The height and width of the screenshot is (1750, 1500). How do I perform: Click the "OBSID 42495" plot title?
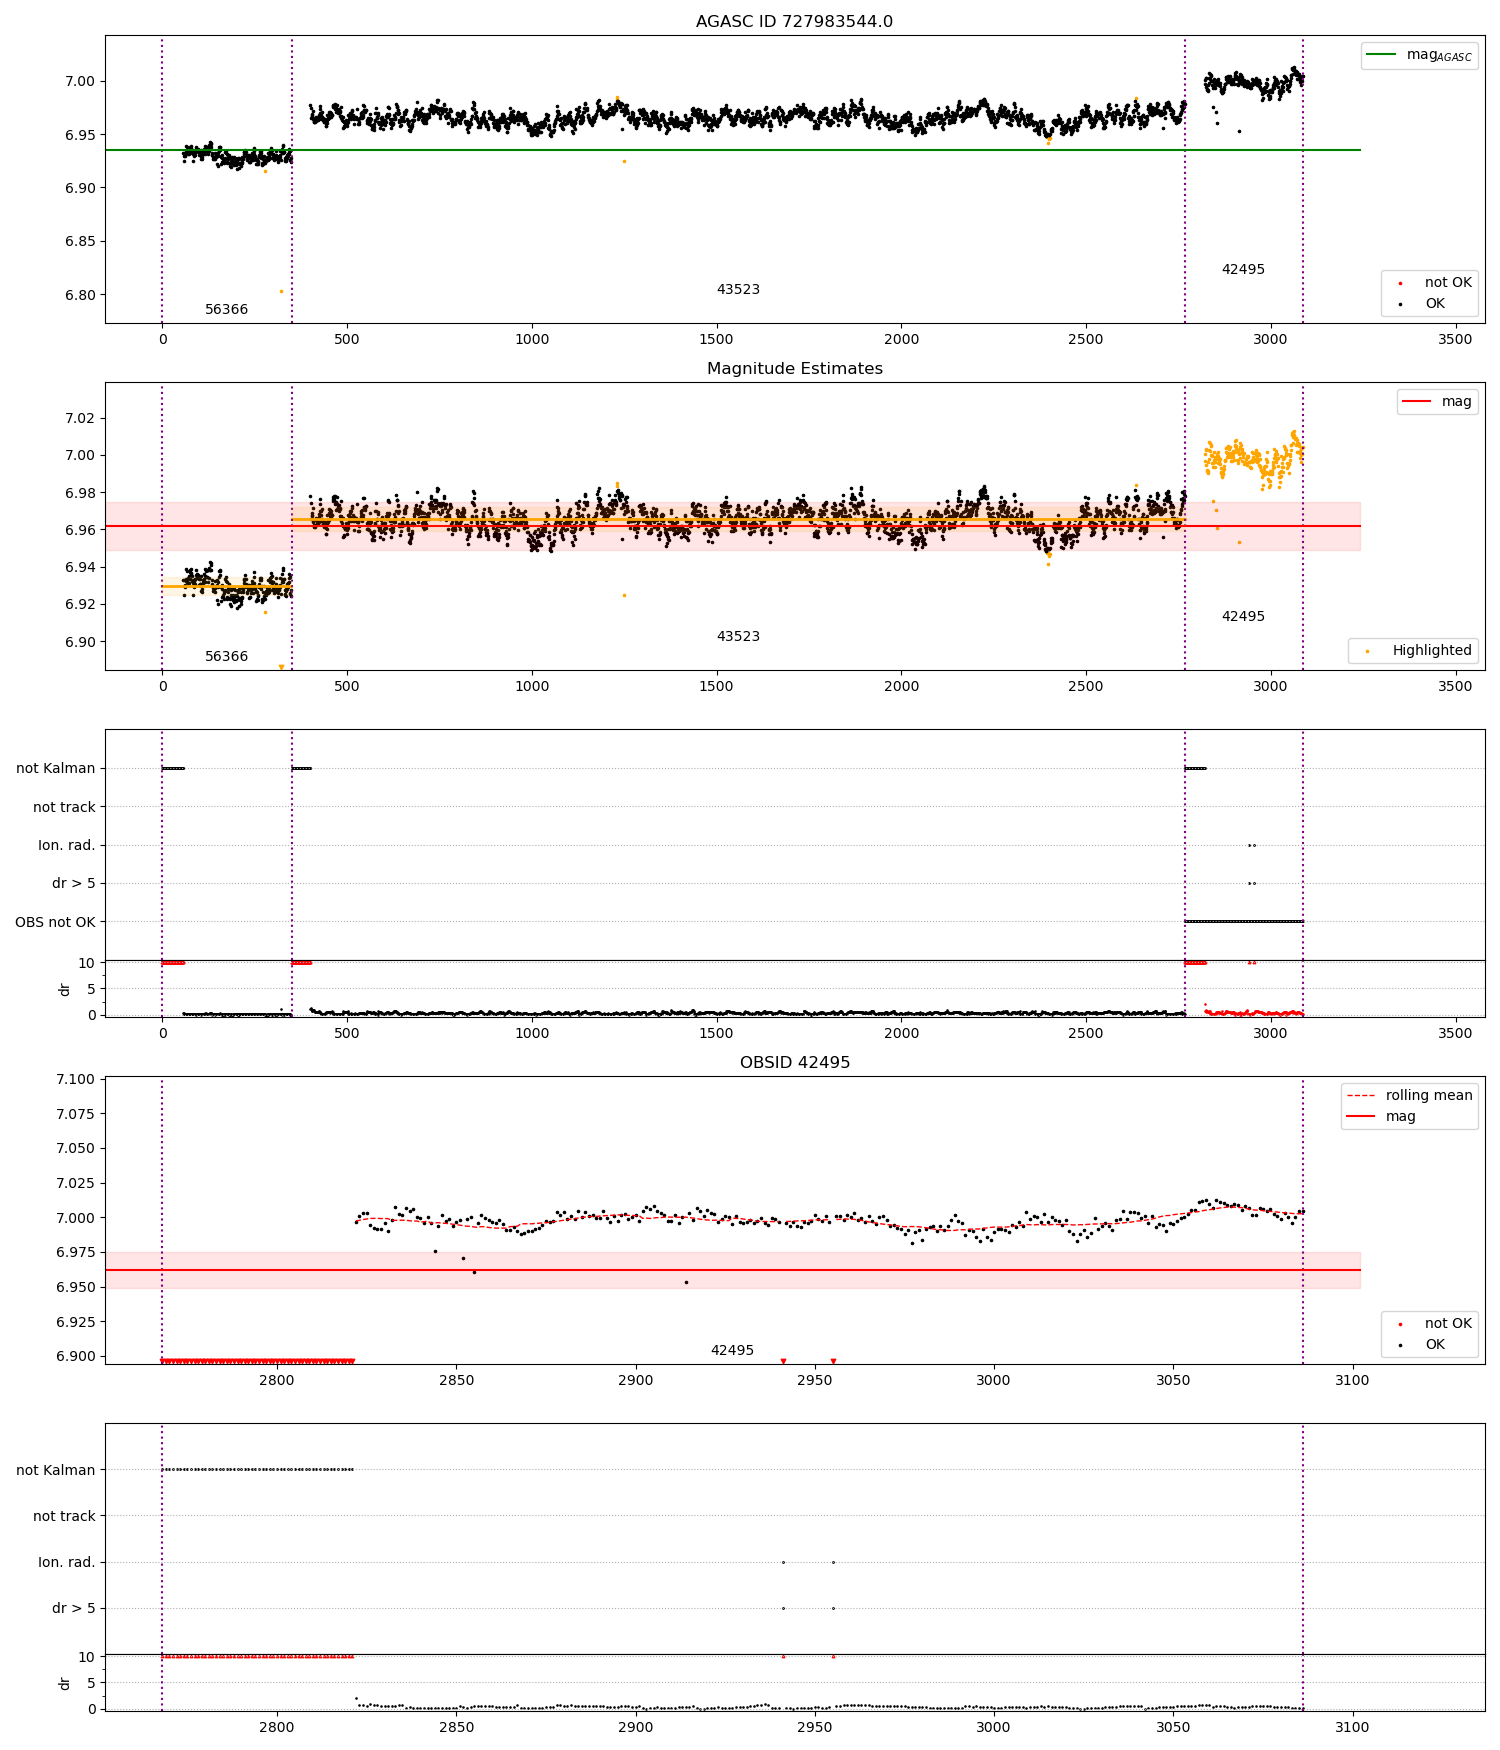click(794, 1063)
